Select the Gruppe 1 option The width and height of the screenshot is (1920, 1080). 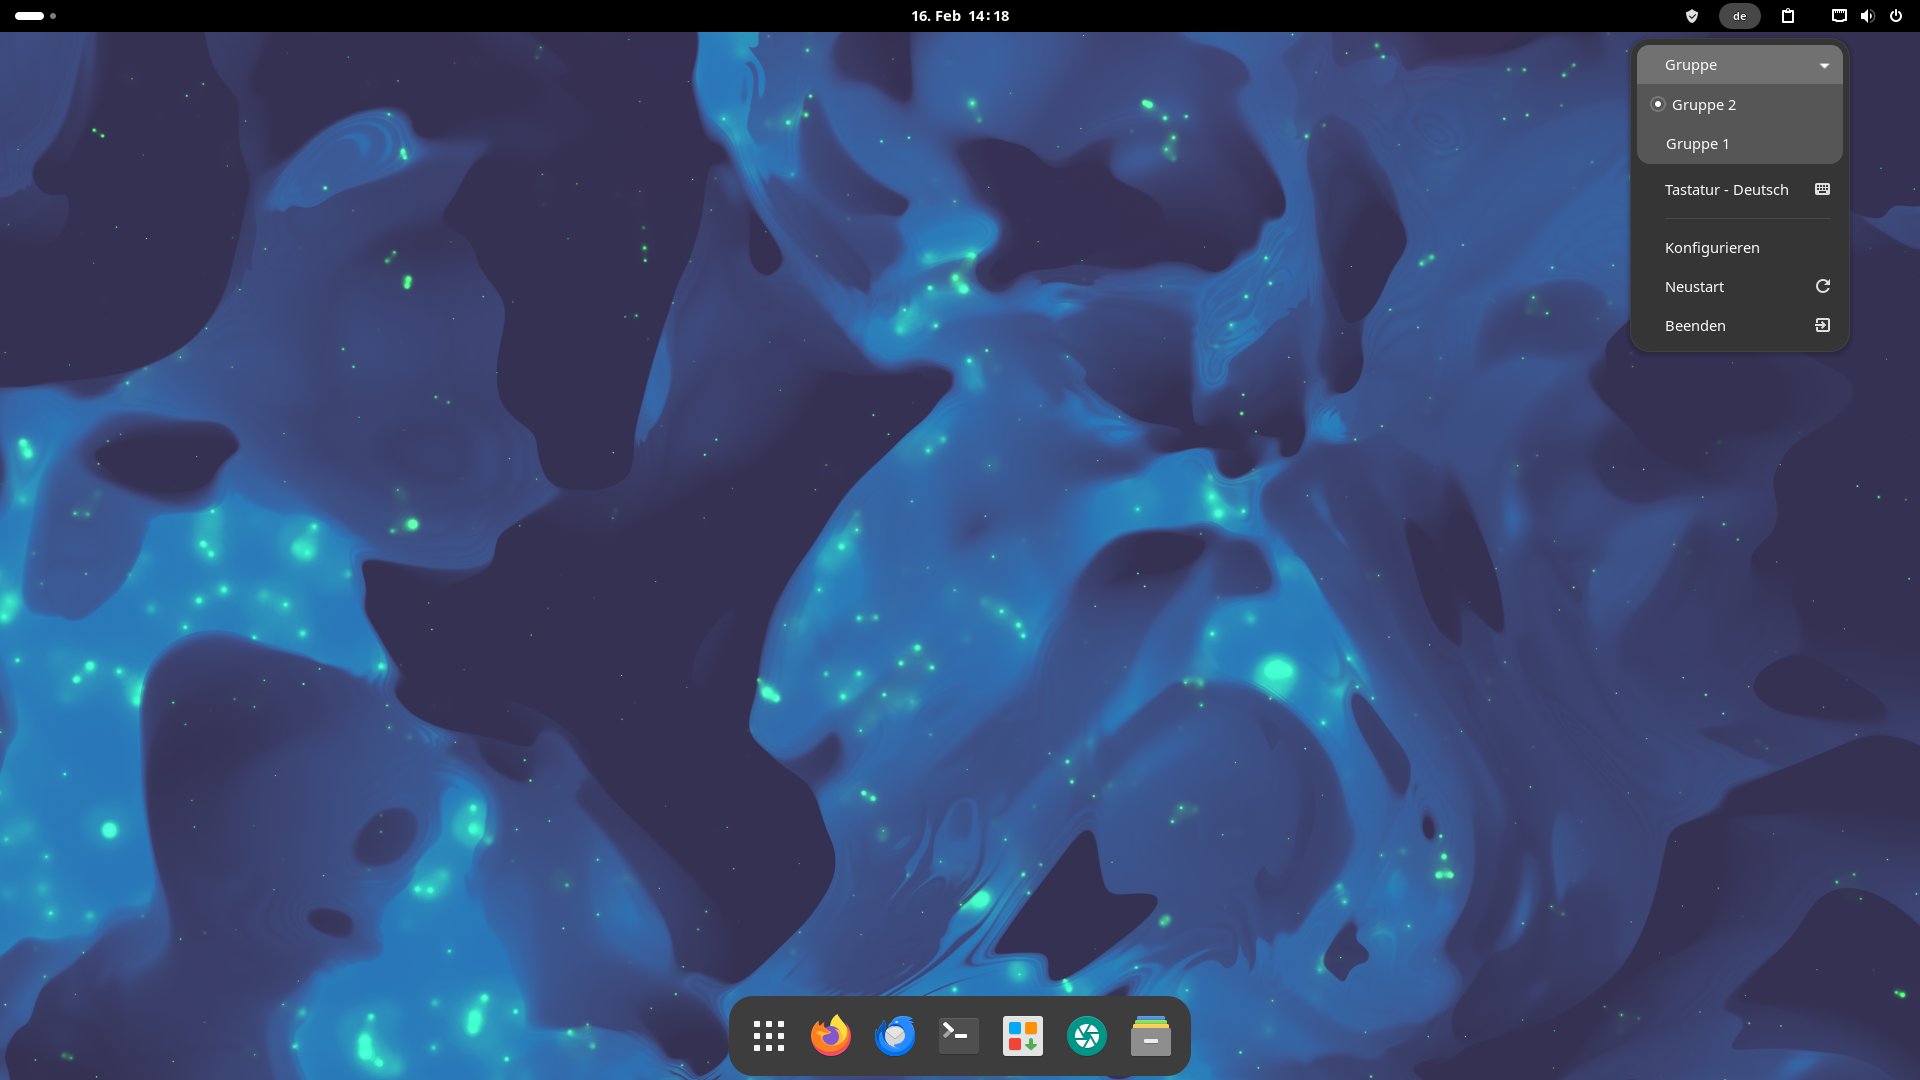point(1697,144)
